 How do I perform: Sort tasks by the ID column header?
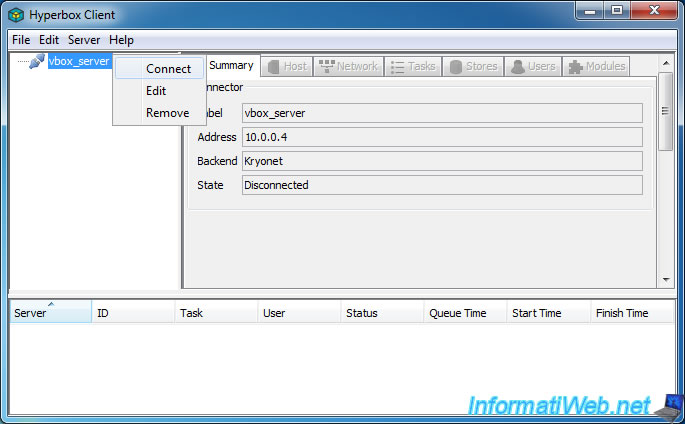(133, 312)
